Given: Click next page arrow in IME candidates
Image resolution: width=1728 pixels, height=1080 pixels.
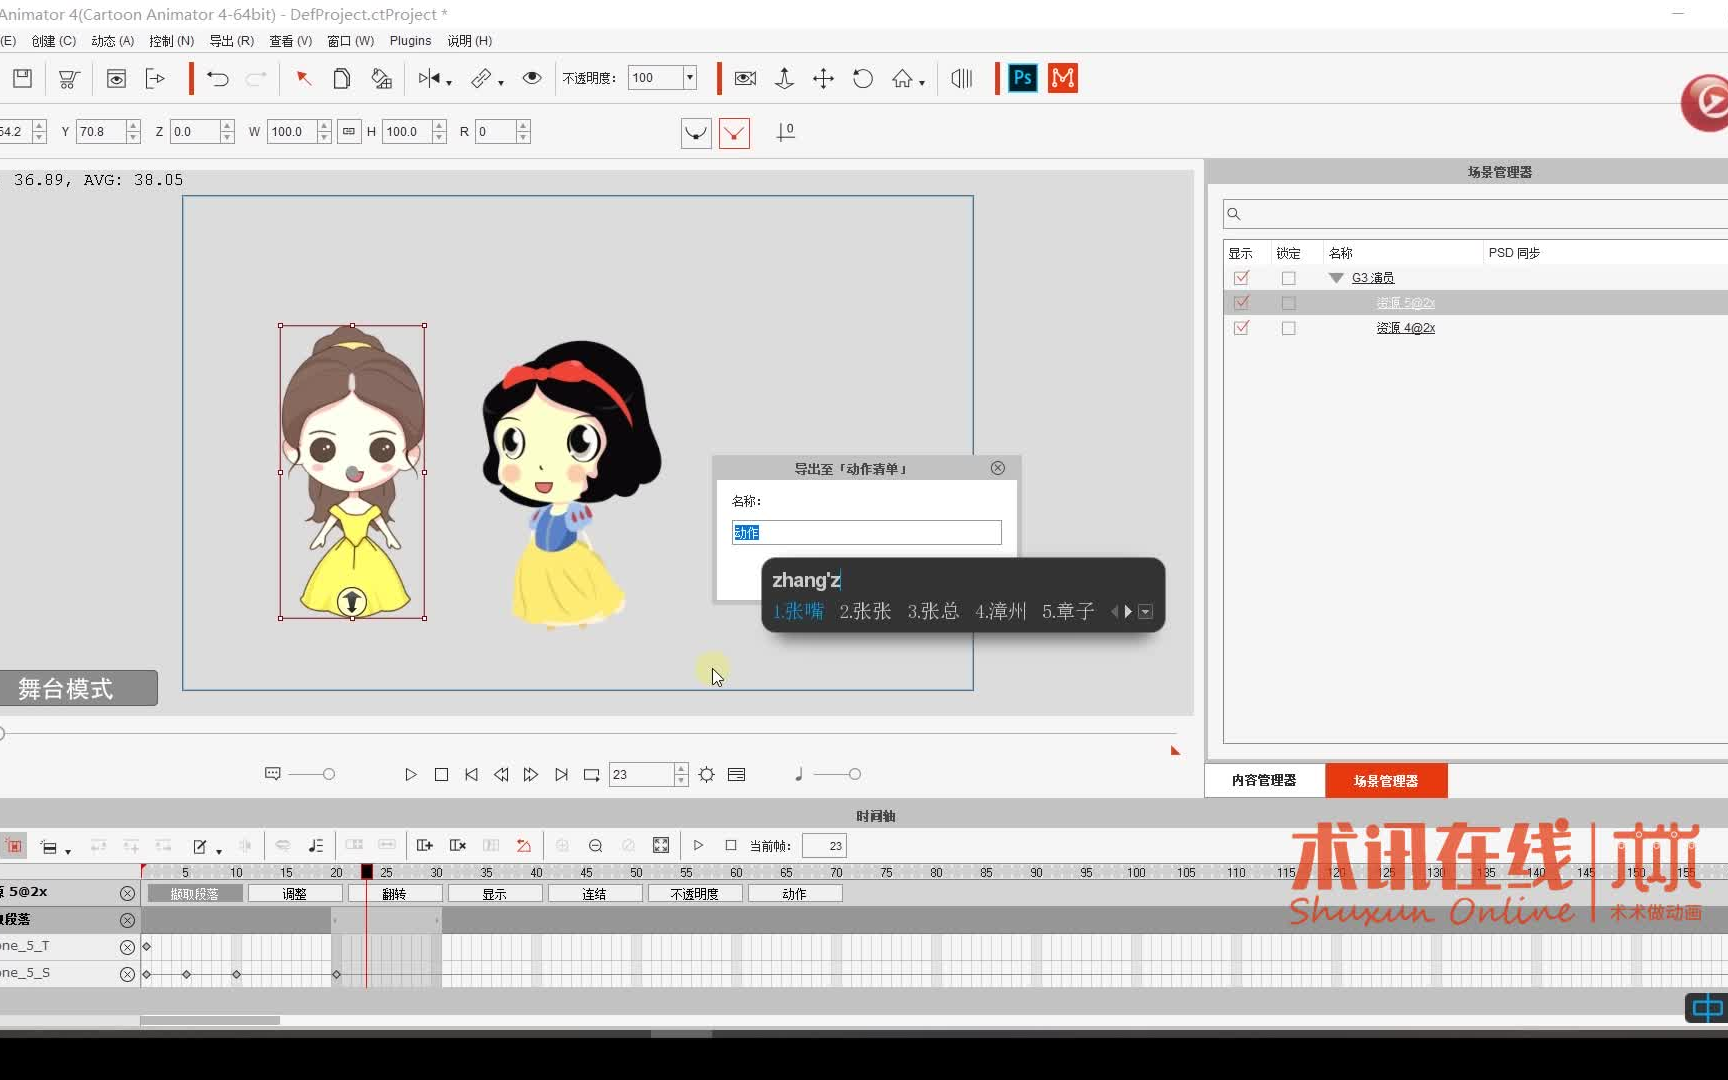Looking at the screenshot, I should pos(1129,611).
